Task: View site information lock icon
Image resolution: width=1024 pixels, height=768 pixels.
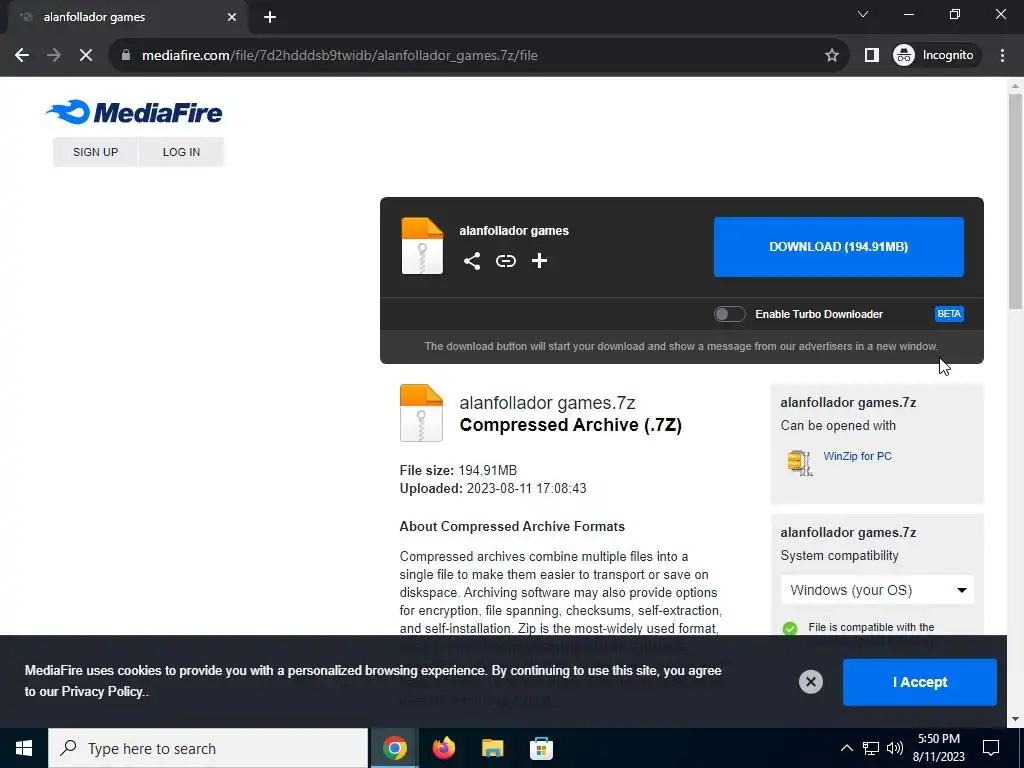Action: coord(126,56)
